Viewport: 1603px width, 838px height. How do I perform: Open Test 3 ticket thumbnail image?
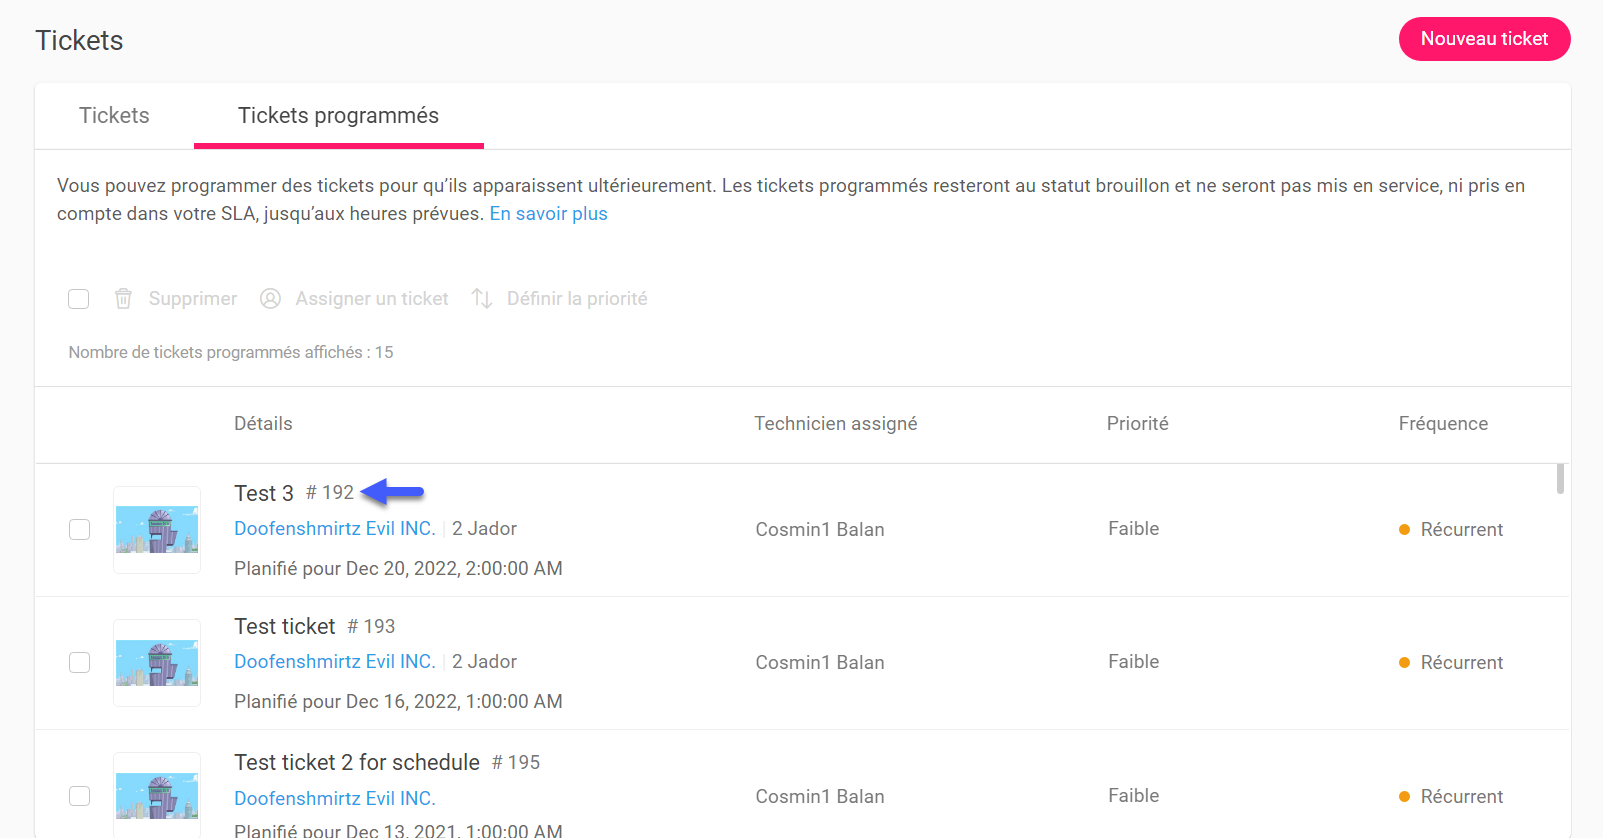pos(157,530)
